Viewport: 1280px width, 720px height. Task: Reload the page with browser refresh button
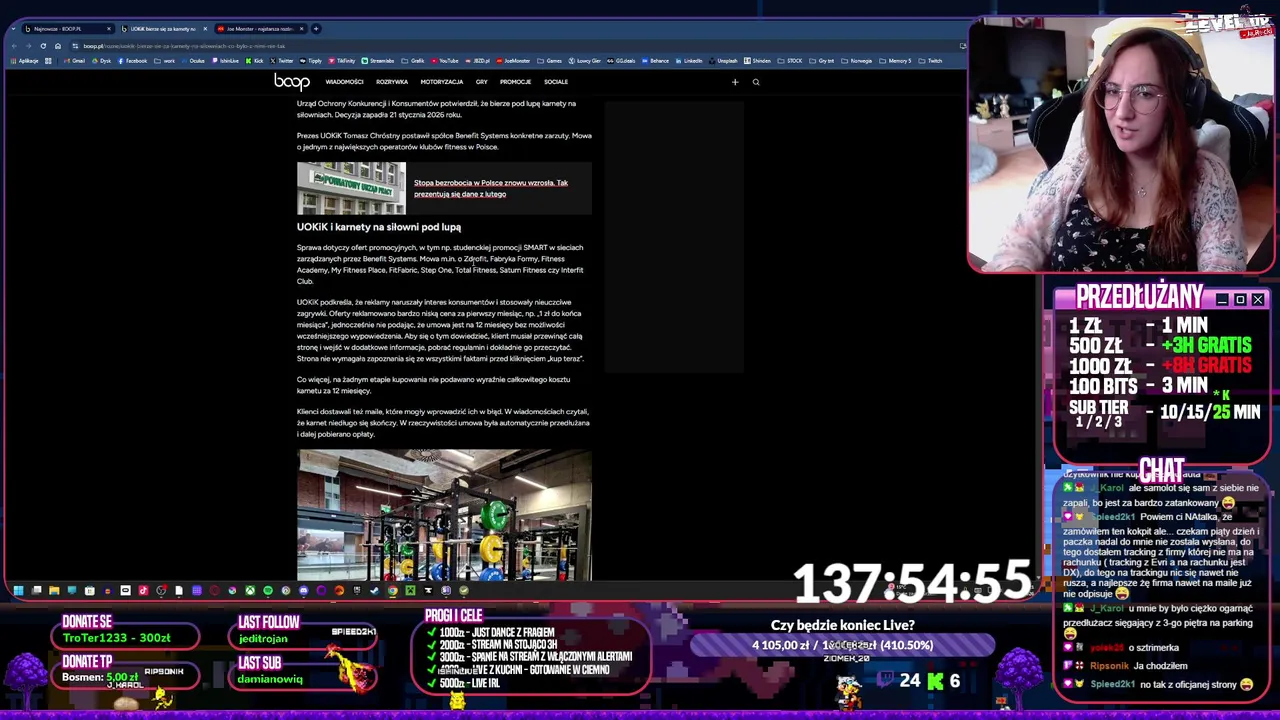[43, 46]
